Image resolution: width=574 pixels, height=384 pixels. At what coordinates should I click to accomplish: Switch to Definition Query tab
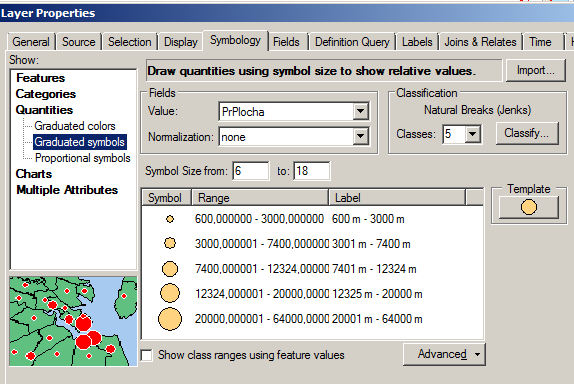tap(352, 42)
